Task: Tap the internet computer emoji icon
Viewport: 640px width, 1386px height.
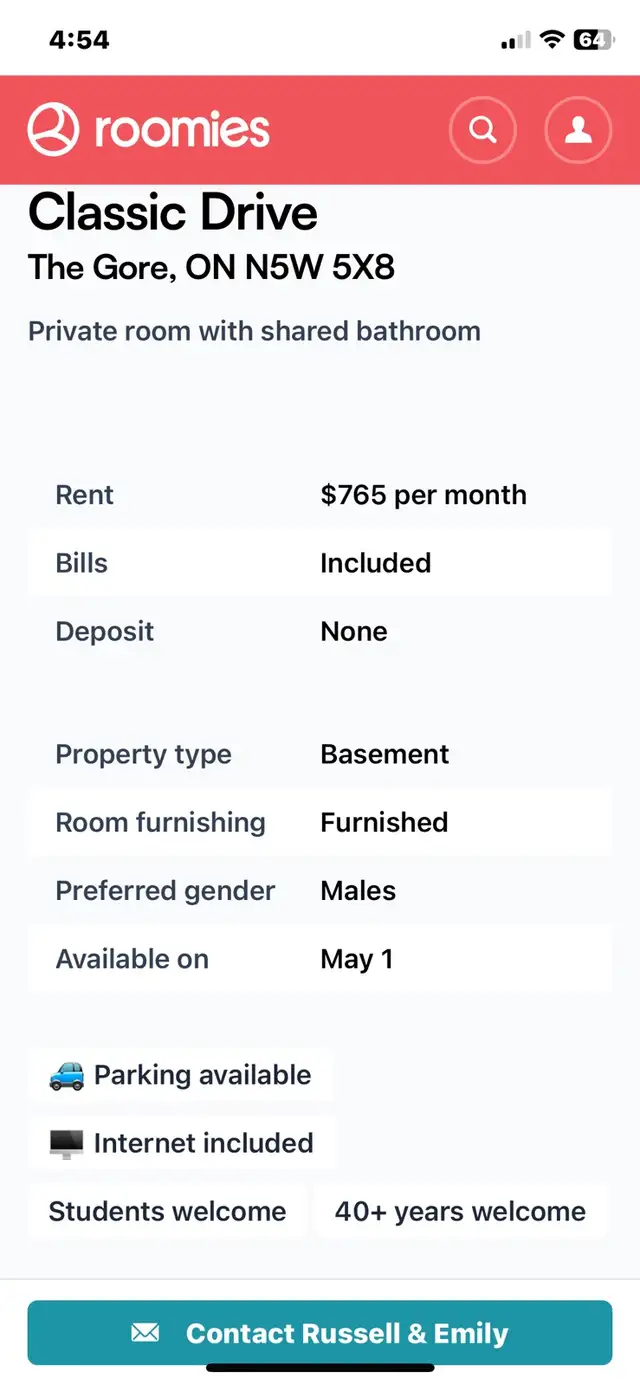Action: click(67, 1143)
